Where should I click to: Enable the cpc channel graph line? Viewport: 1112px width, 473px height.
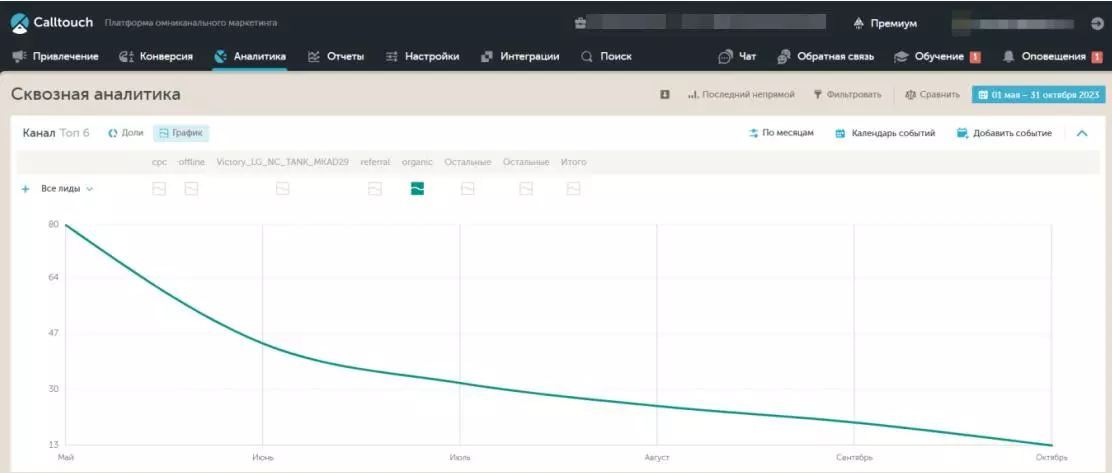[159, 188]
